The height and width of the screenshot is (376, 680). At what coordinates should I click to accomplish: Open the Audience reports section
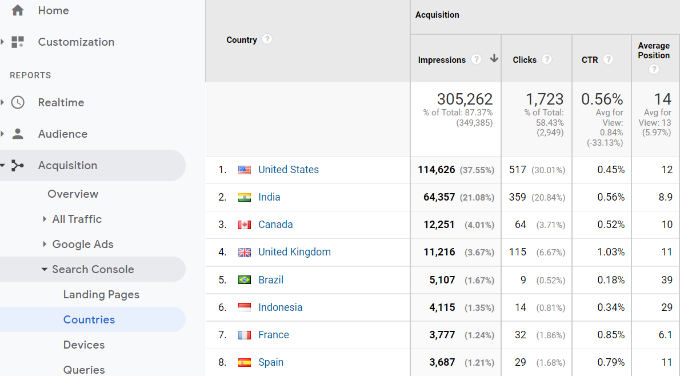[x=62, y=134]
